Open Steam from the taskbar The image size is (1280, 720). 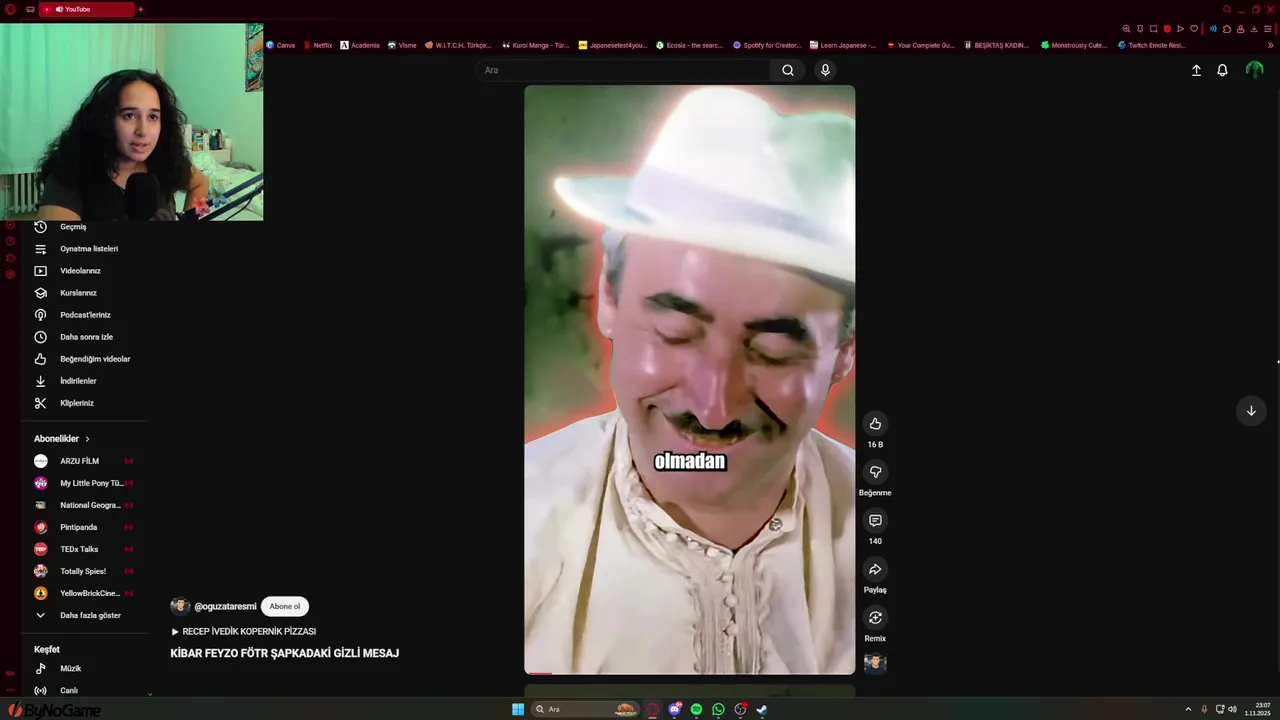coord(762,710)
